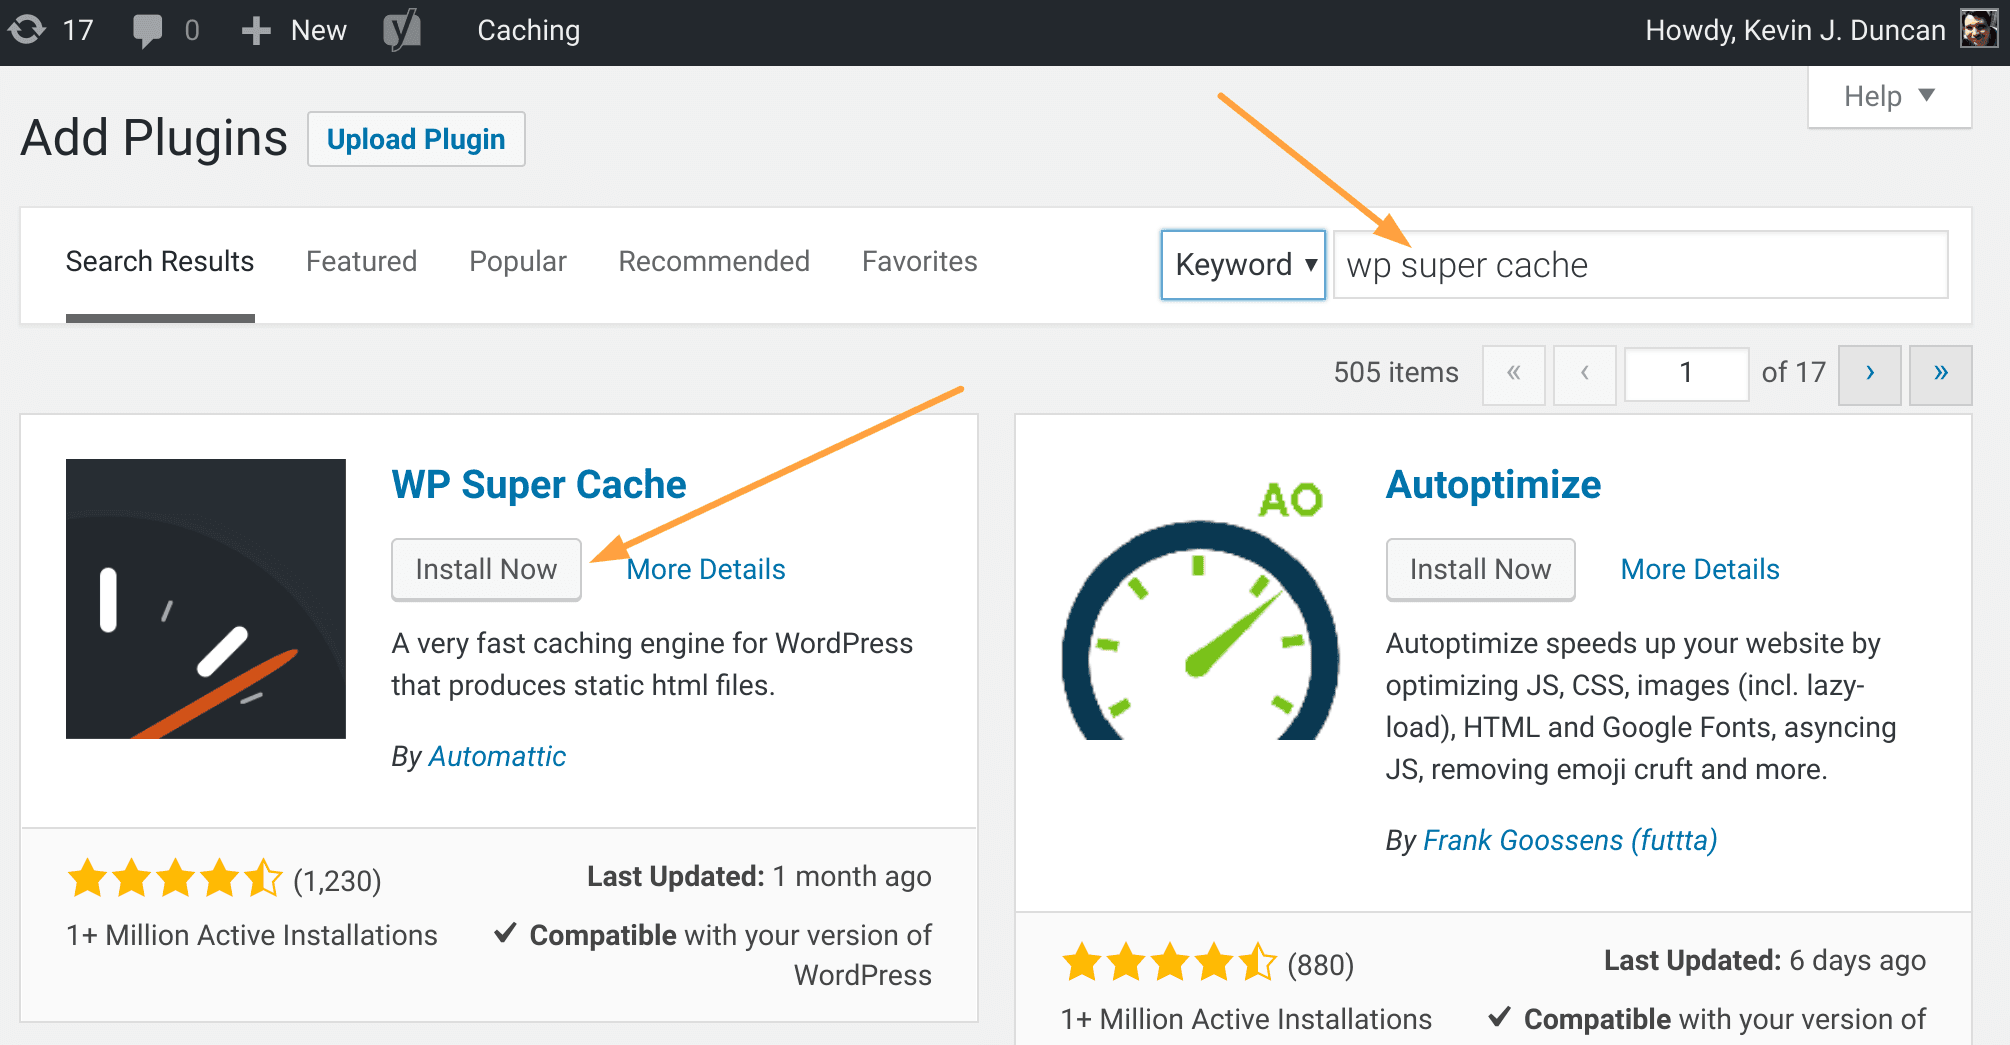Viewport: 2010px width, 1045px height.
Task: Open the Favorites tab
Action: (920, 262)
